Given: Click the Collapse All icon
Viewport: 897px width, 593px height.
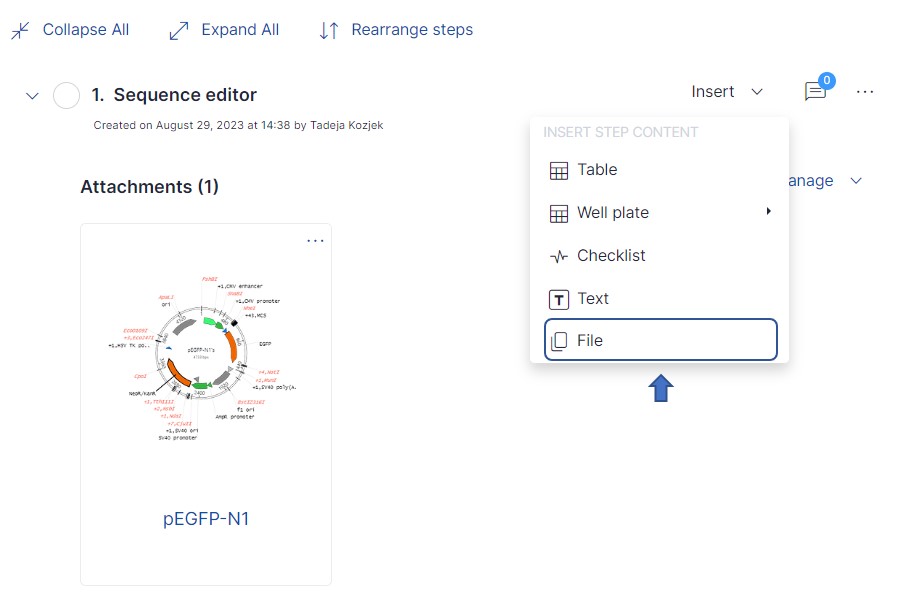Looking at the screenshot, I should pos(18,29).
